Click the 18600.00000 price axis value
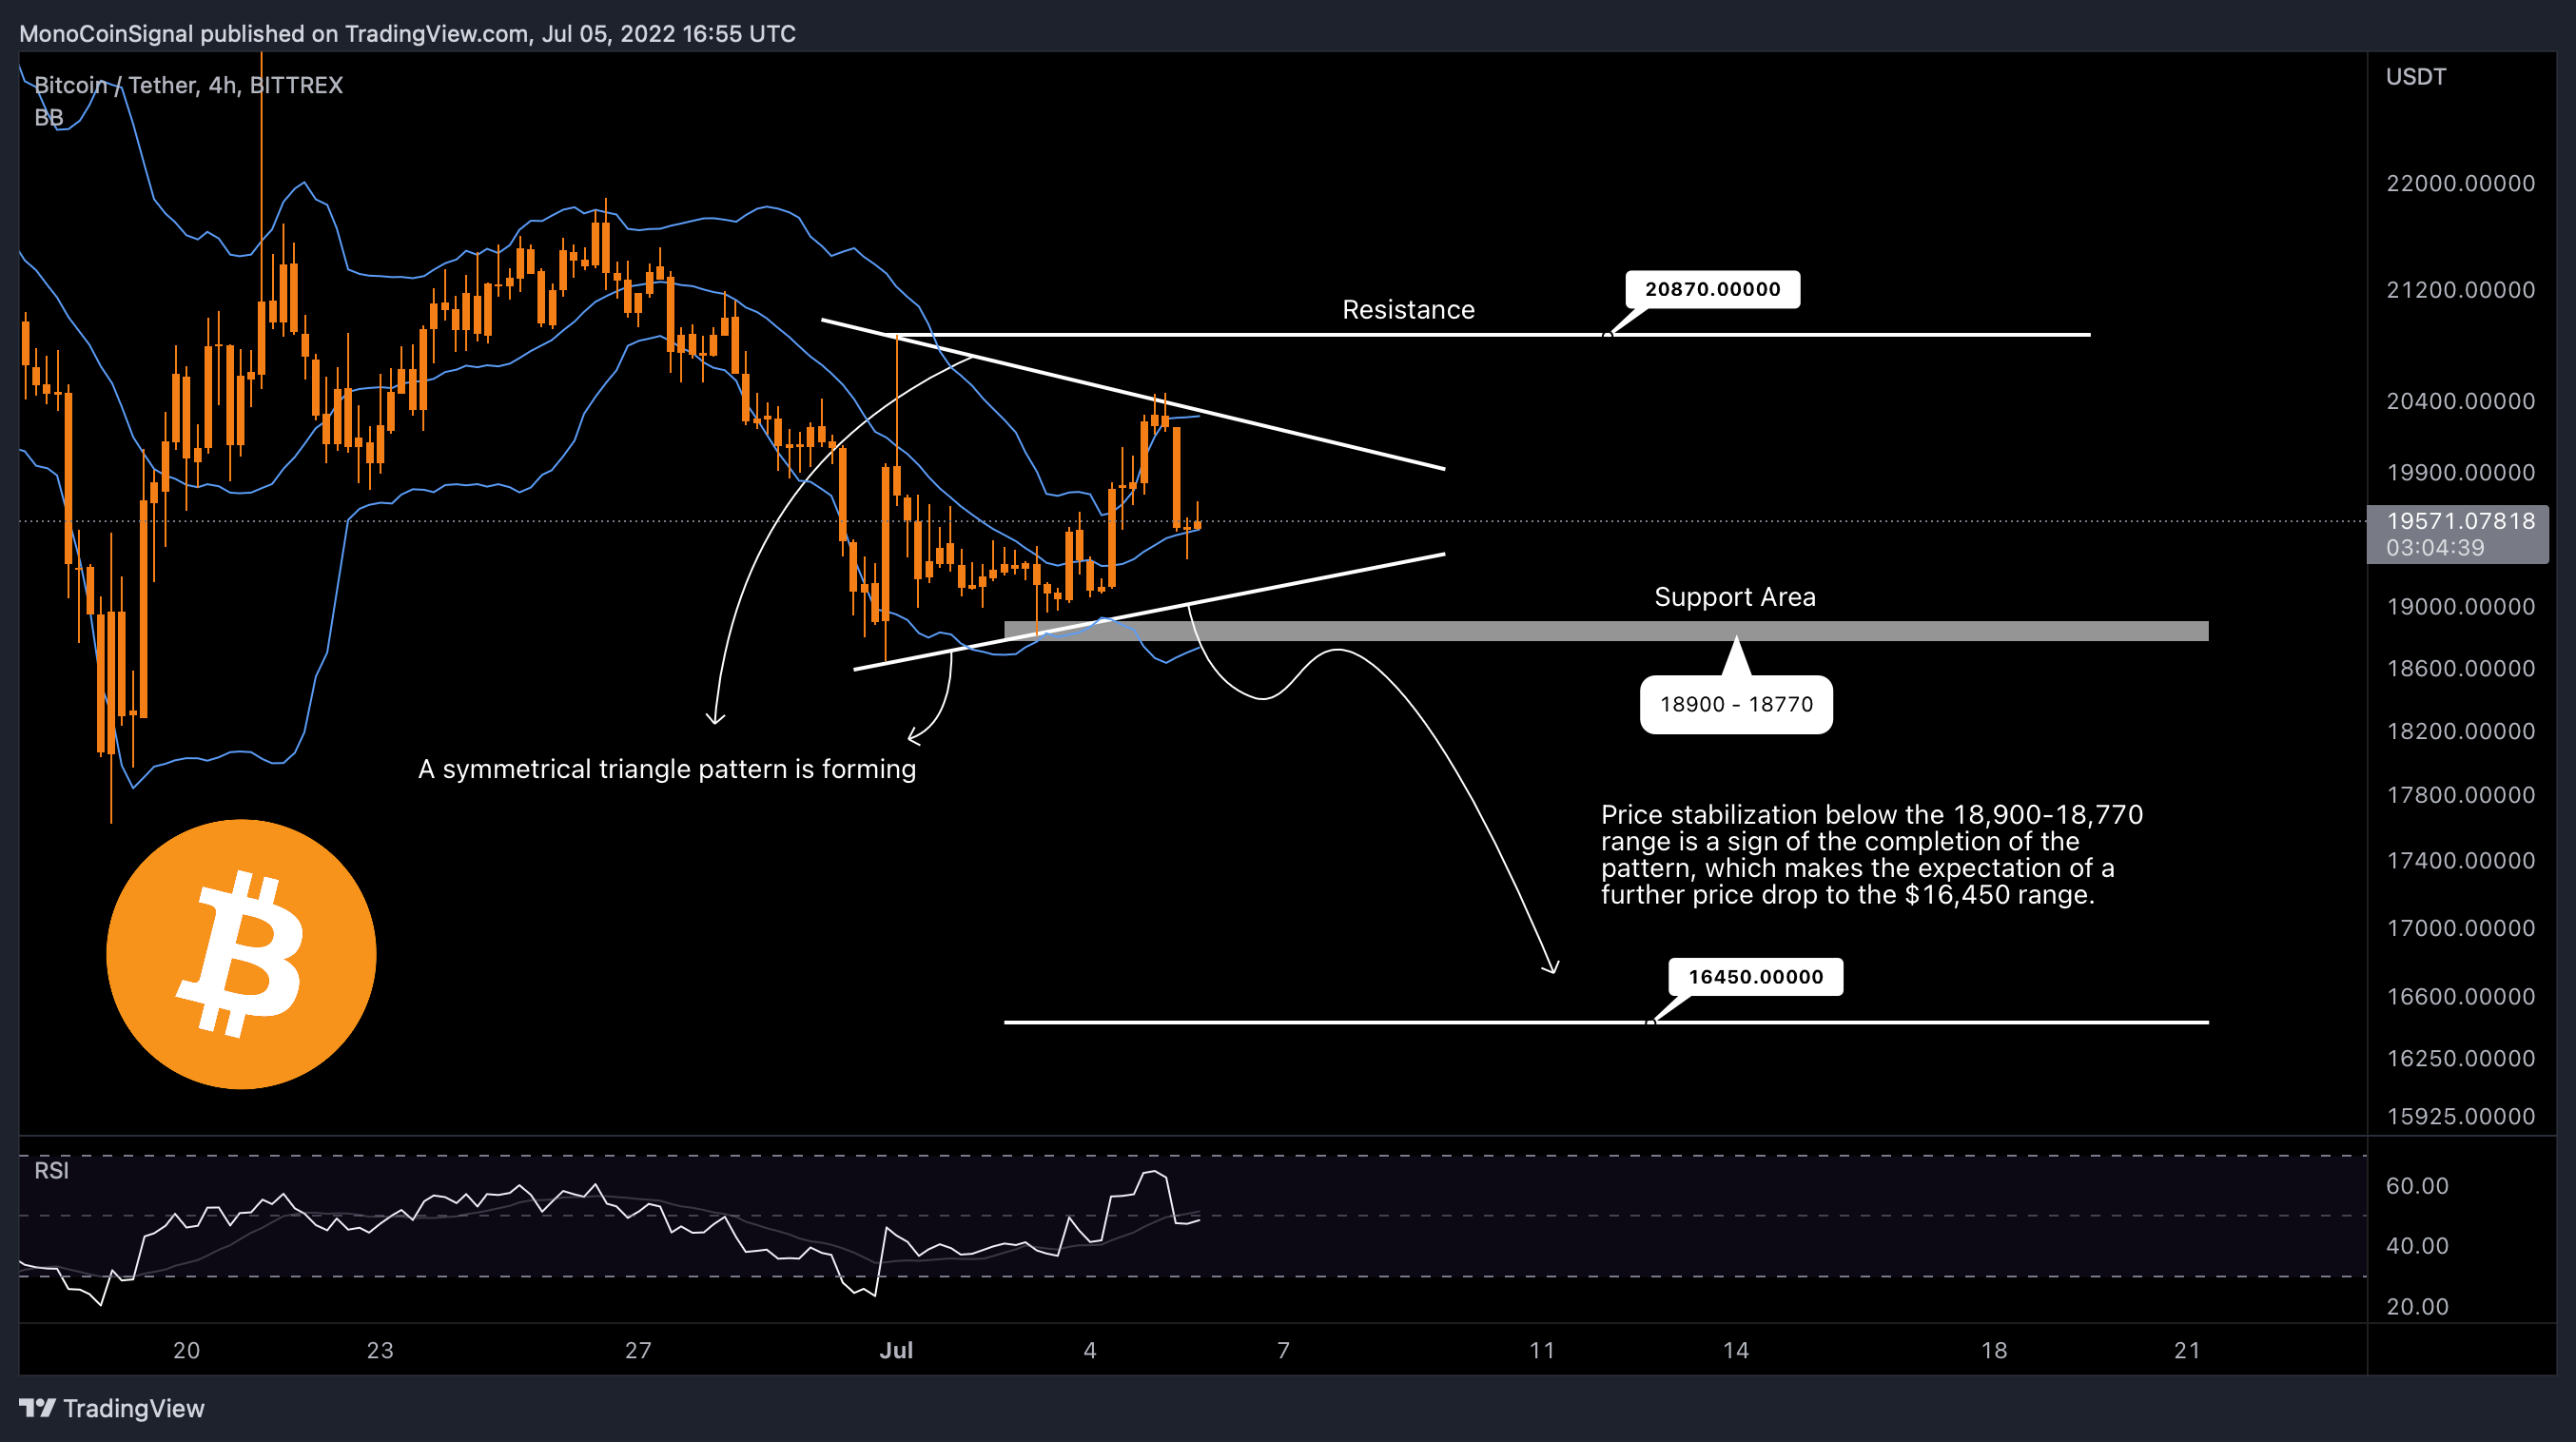This screenshot has height=1442, width=2576. (x=2460, y=668)
